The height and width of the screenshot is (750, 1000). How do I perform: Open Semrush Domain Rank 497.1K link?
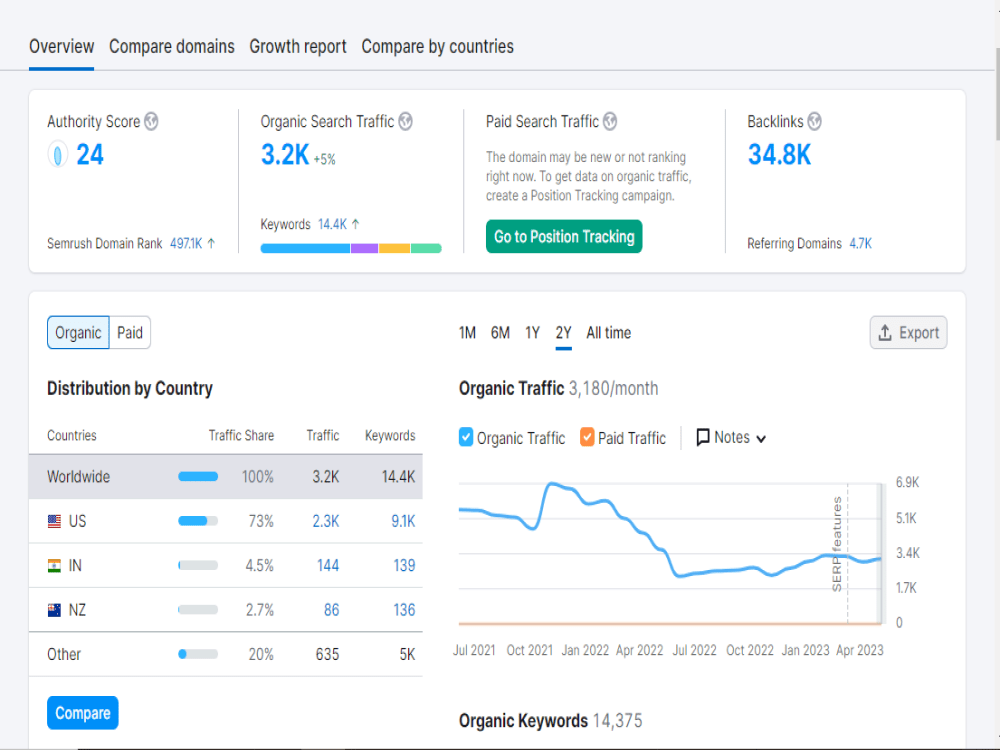pos(186,244)
